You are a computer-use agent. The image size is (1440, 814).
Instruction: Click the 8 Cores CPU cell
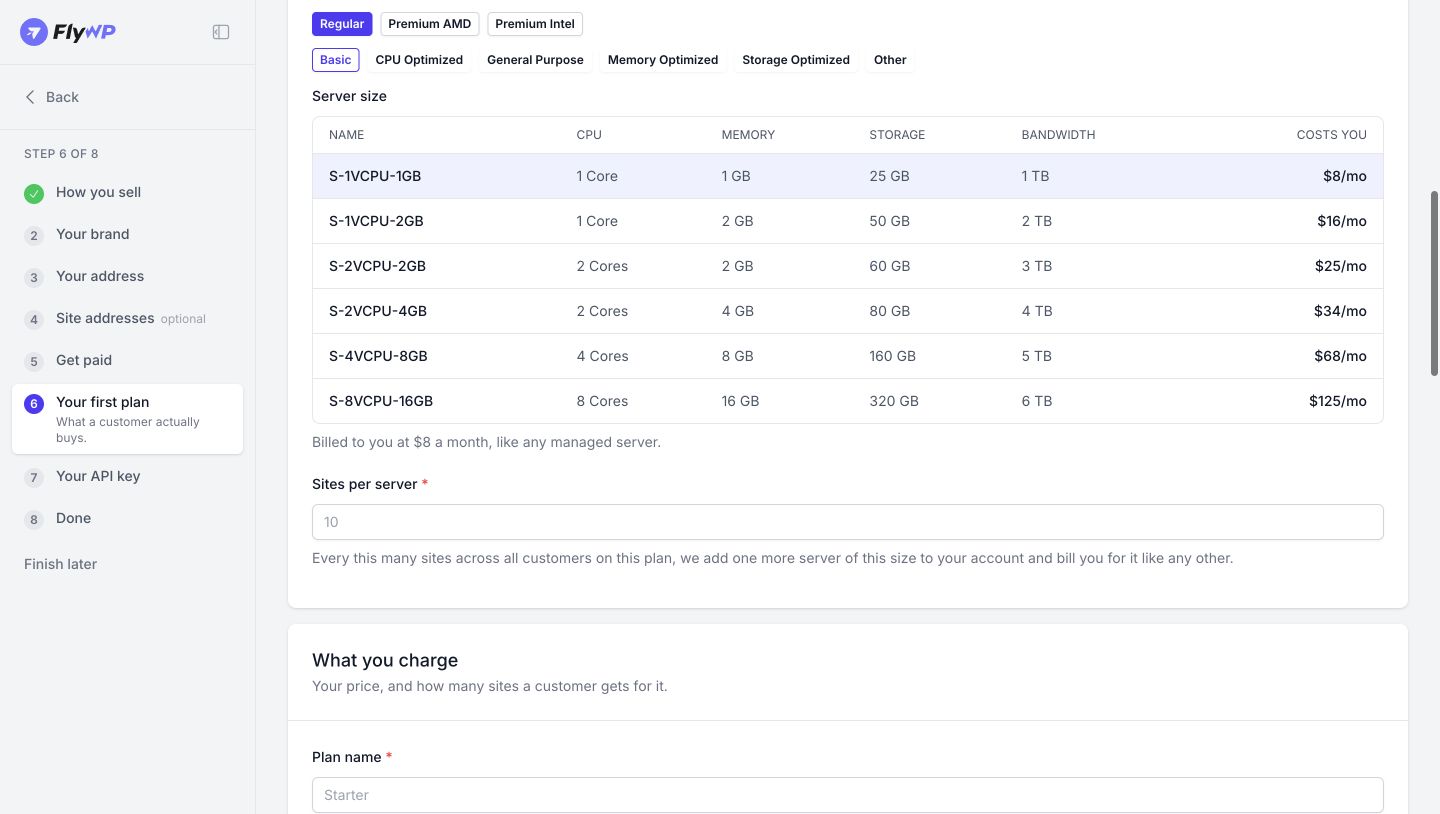click(x=602, y=401)
